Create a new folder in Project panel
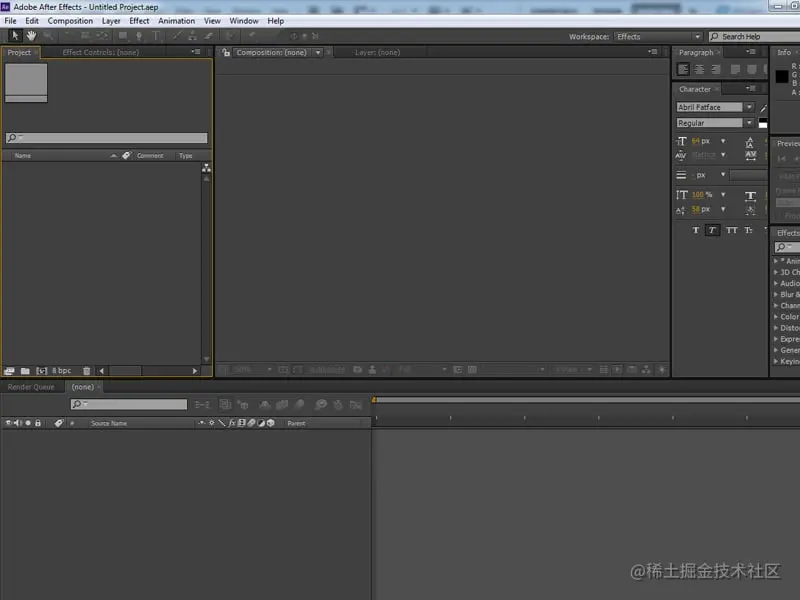Image resolution: width=800 pixels, height=600 pixels. point(25,371)
